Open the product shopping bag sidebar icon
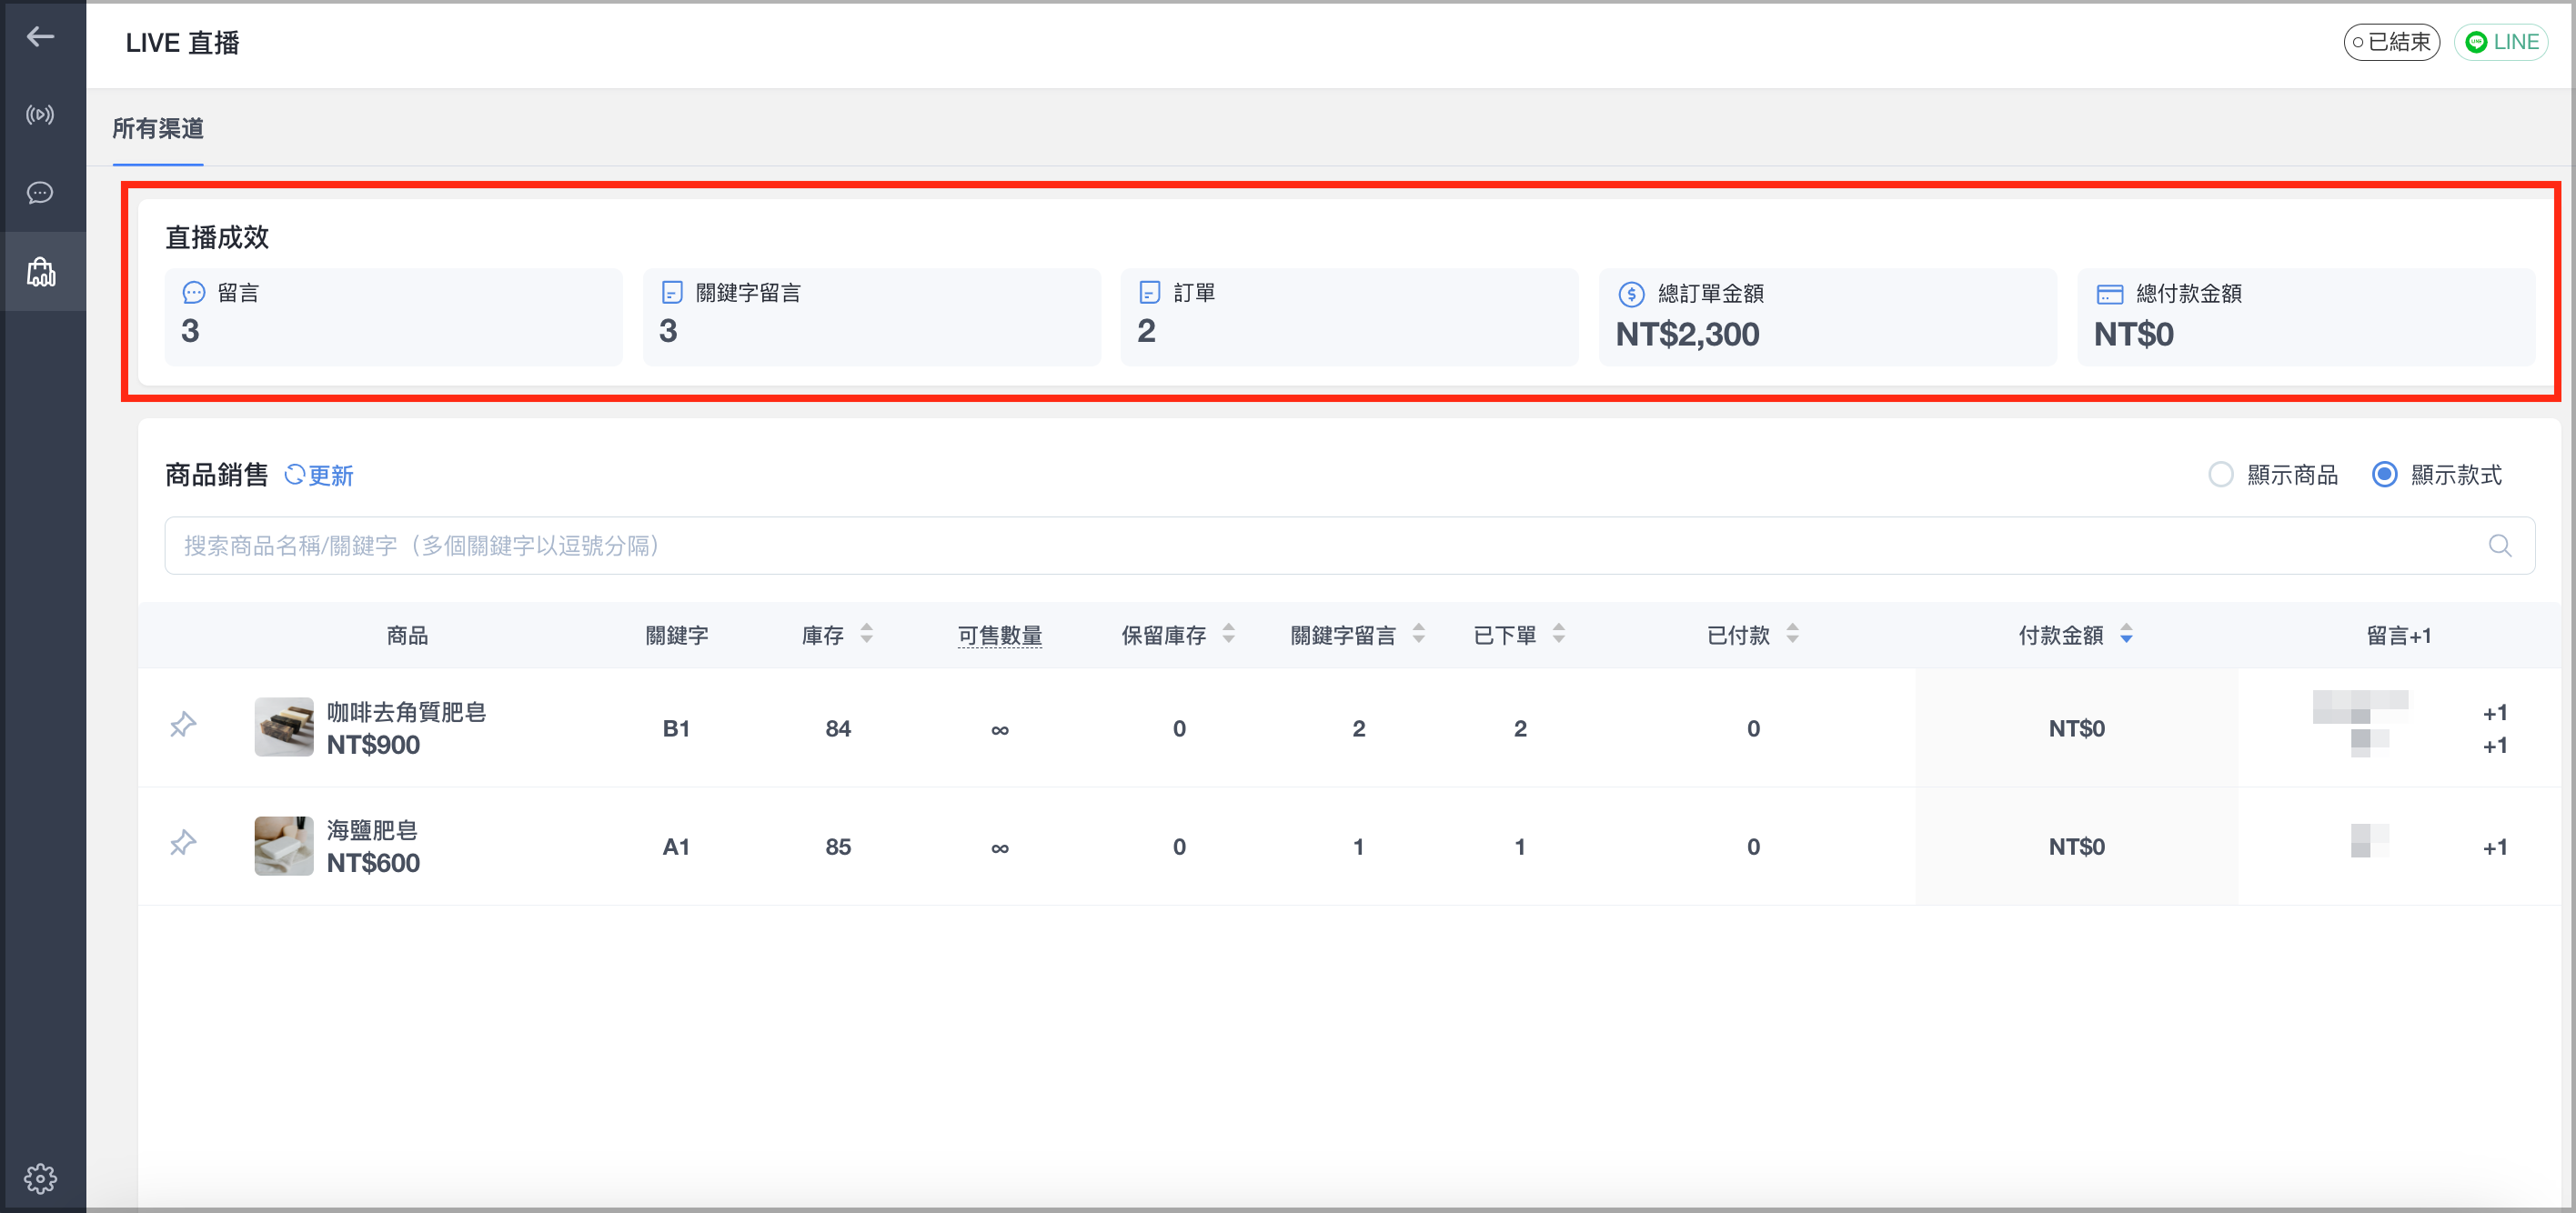Viewport: 2576px width, 1213px height. [x=41, y=271]
